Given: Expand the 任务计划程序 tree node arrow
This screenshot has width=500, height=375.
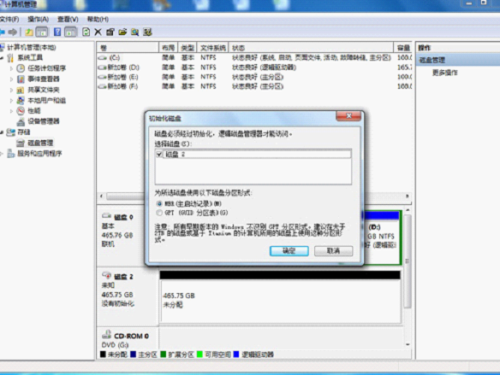Looking at the screenshot, I should click(x=11, y=69).
